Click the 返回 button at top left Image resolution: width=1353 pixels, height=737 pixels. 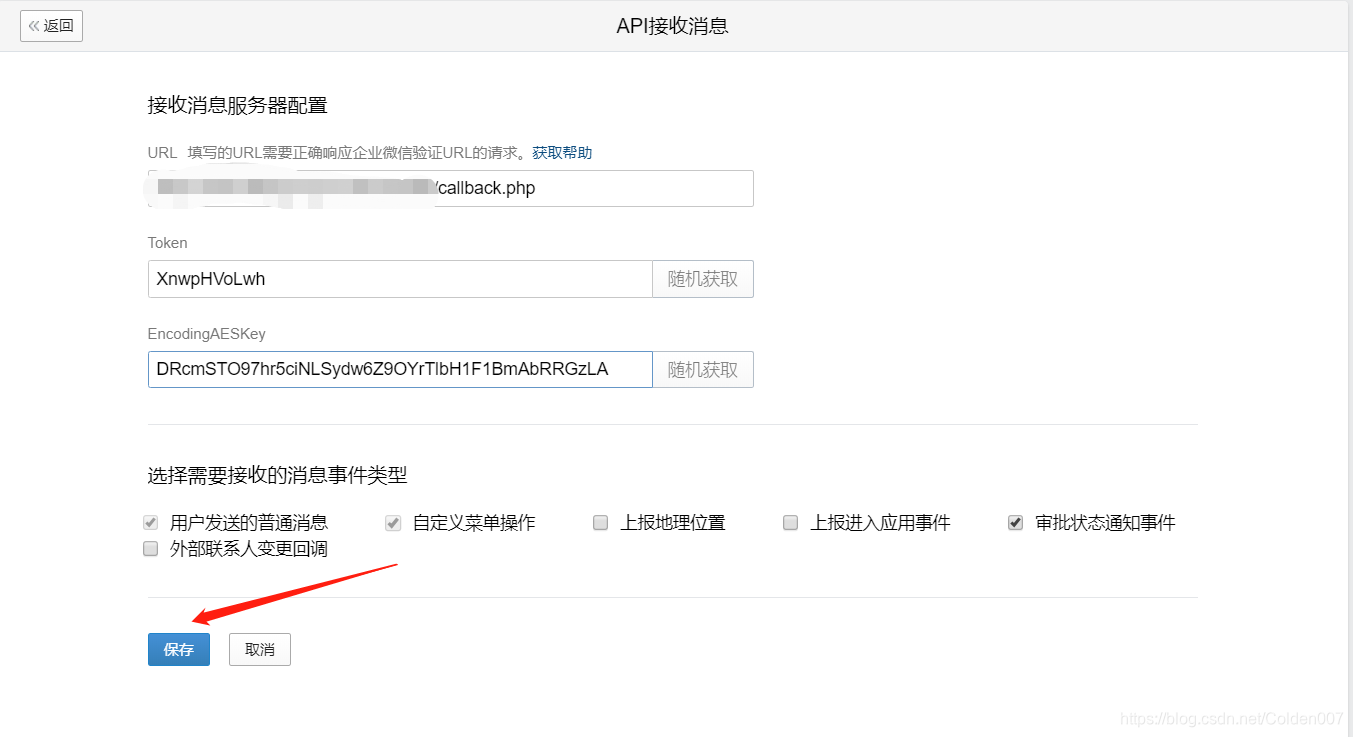pos(51,25)
